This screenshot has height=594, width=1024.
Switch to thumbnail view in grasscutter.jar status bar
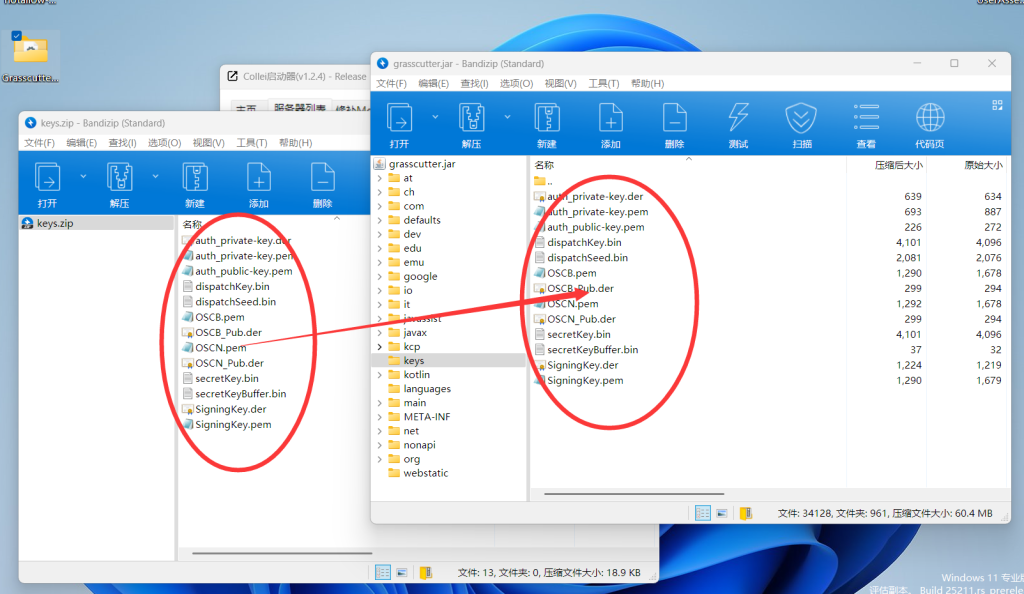[x=722, y=513]
